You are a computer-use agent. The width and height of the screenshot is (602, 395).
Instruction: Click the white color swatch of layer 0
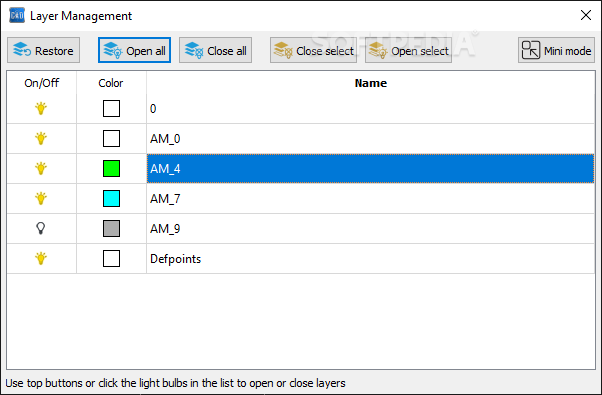(x=111, y=109)
